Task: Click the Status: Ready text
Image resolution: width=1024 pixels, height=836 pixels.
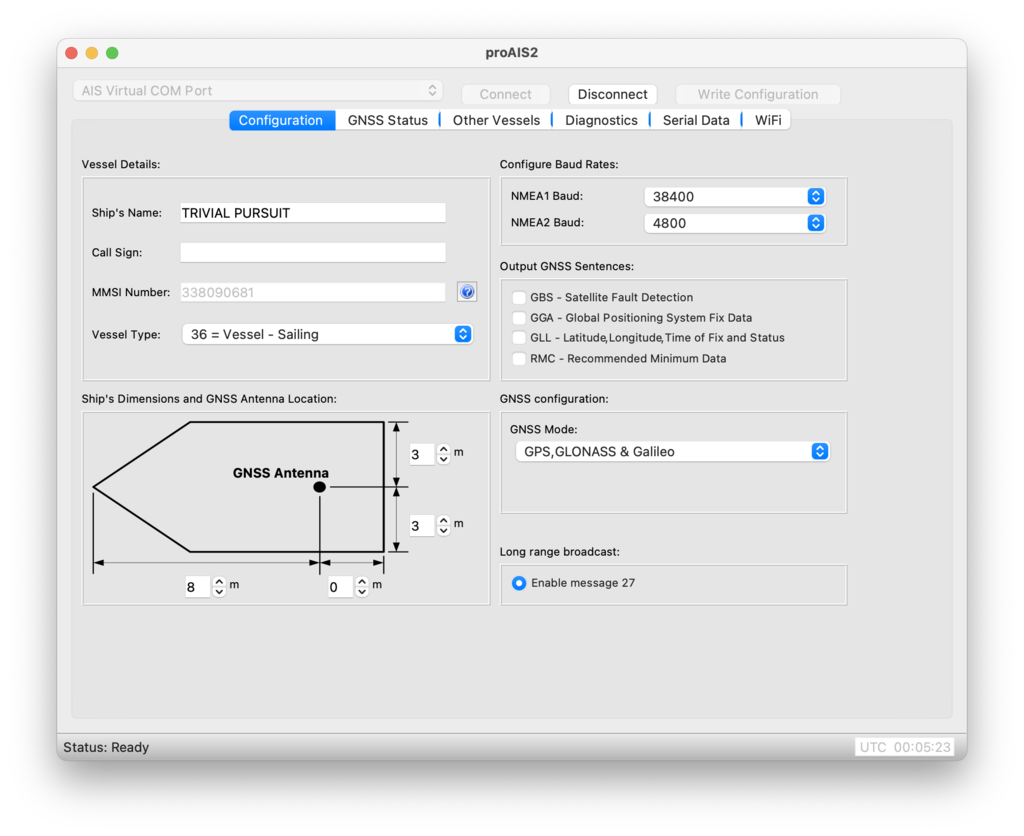Action: 106,747
